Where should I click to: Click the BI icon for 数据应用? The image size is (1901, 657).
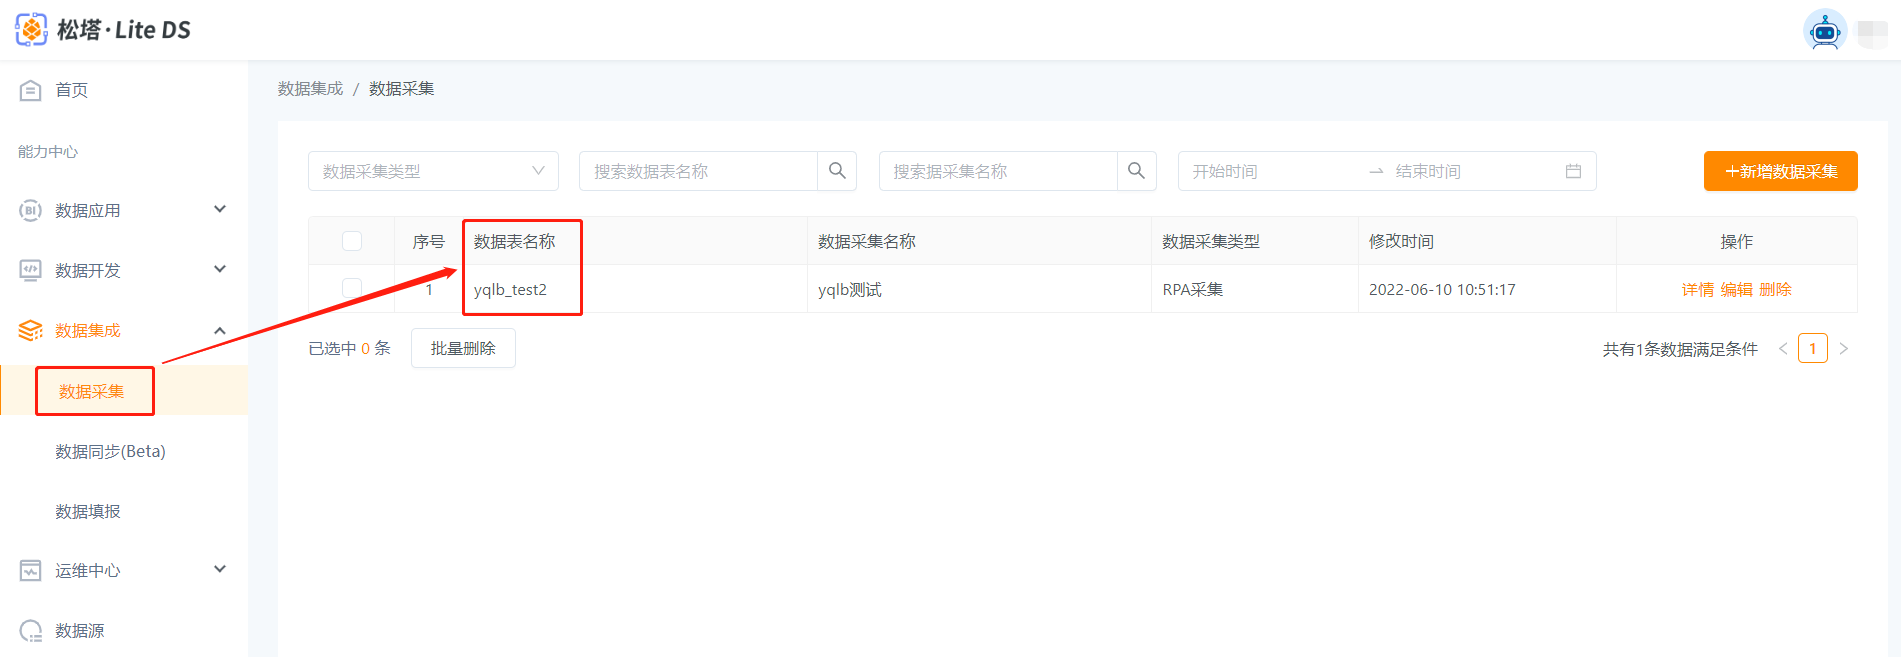[x=31, y=210]
